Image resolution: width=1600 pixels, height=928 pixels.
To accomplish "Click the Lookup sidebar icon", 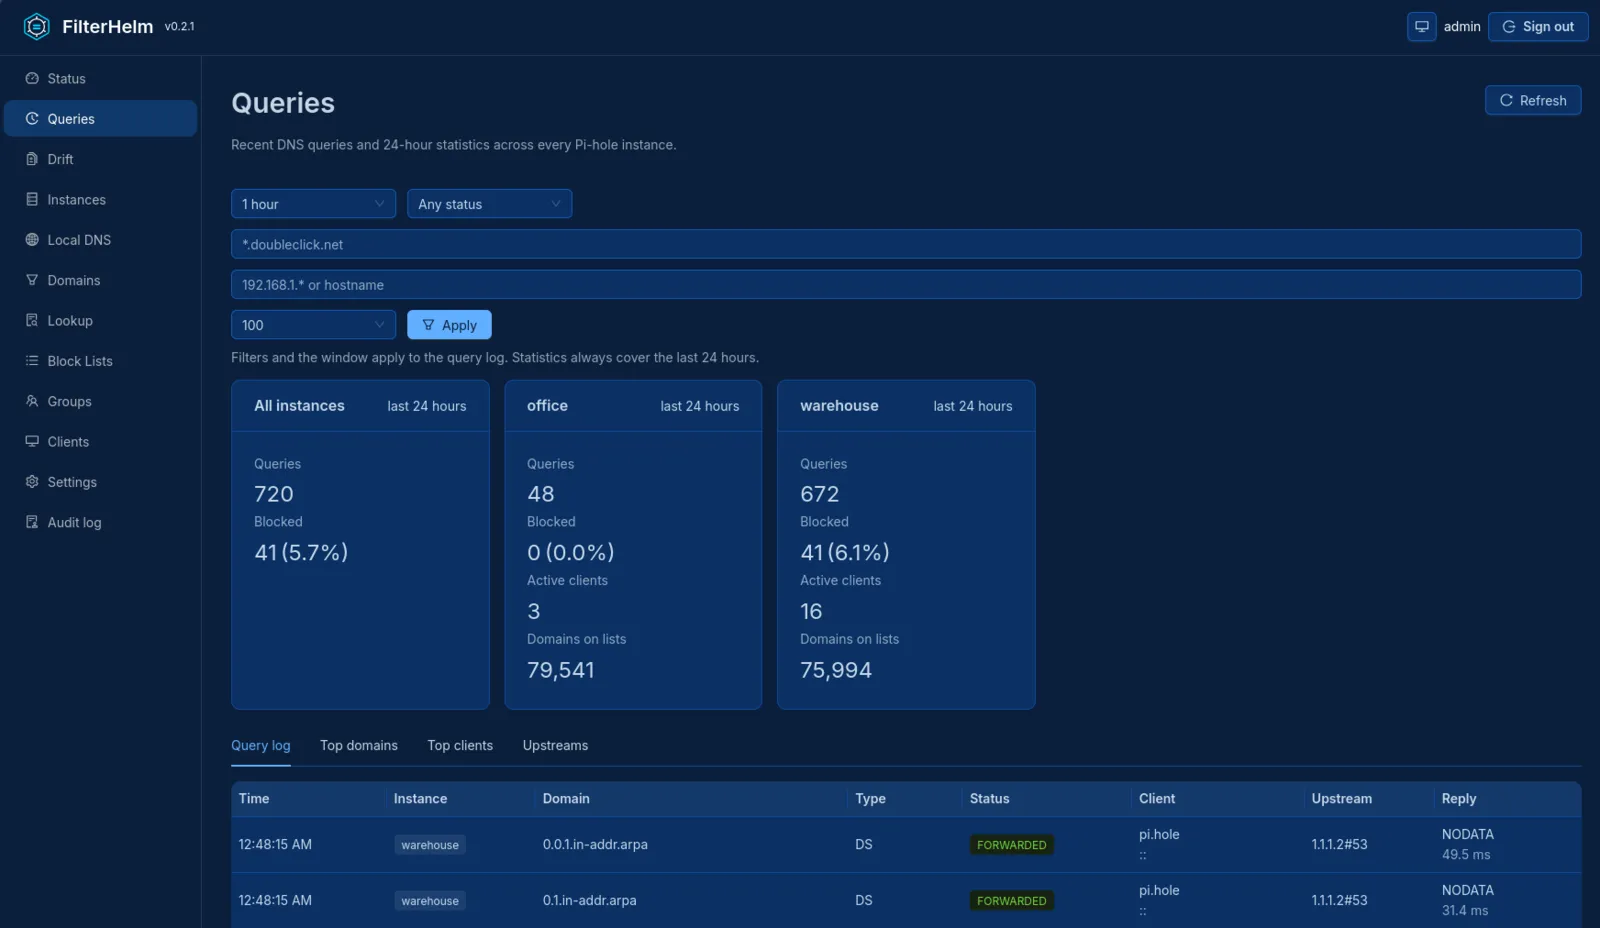I will [32, 320].
